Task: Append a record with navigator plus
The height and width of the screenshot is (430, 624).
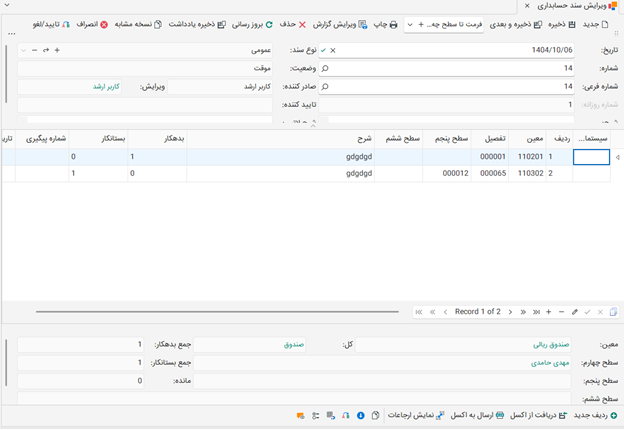Action: pyautogui.click(x=549, y=312)
